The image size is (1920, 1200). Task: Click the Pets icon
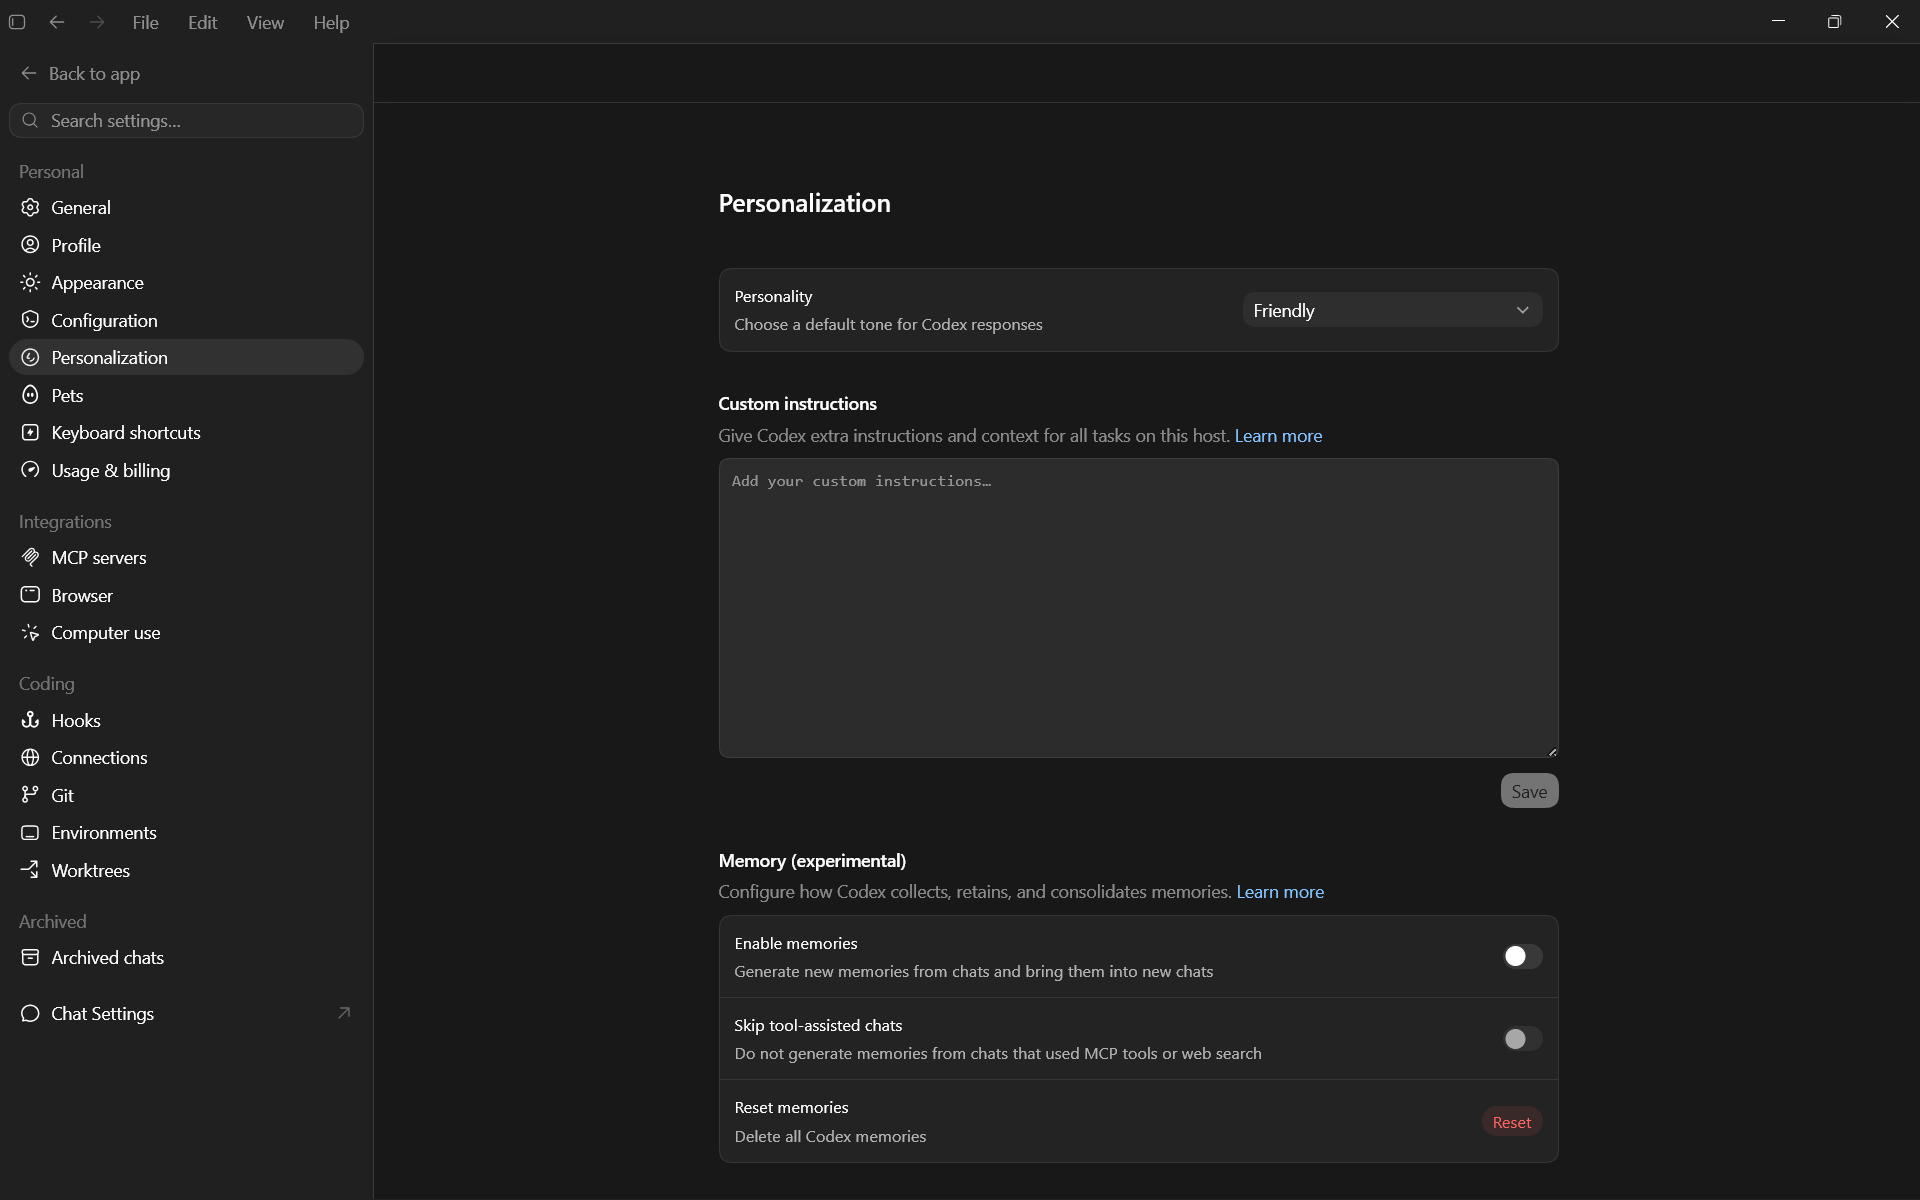point(31,395)
